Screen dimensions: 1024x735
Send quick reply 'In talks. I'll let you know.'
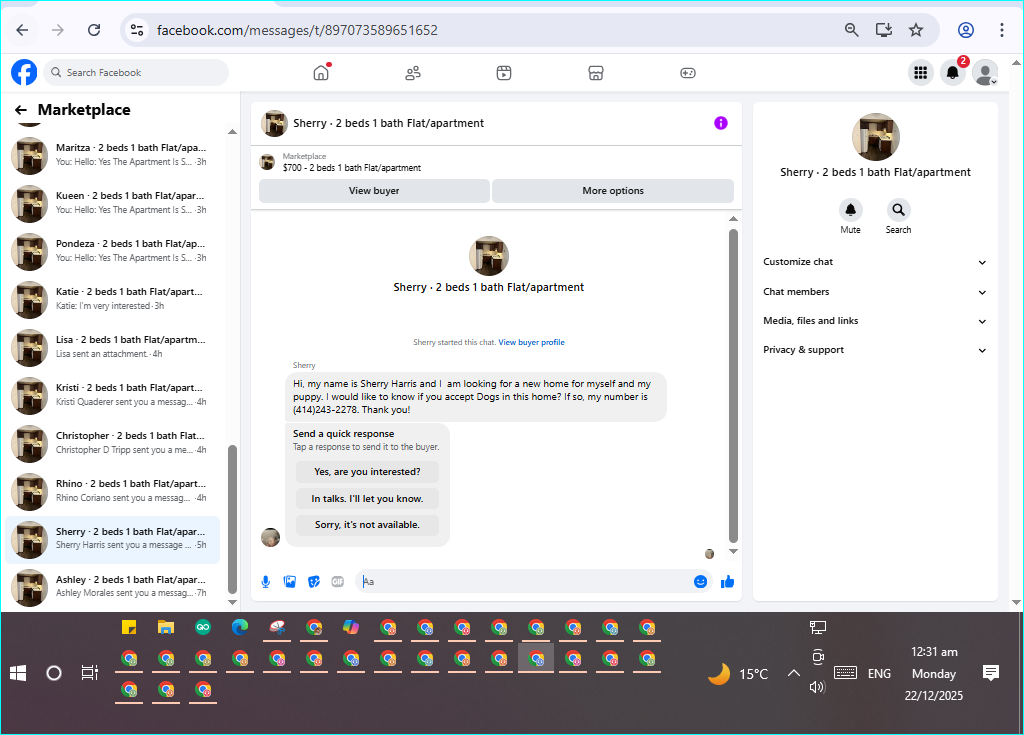tap(367, 498)
